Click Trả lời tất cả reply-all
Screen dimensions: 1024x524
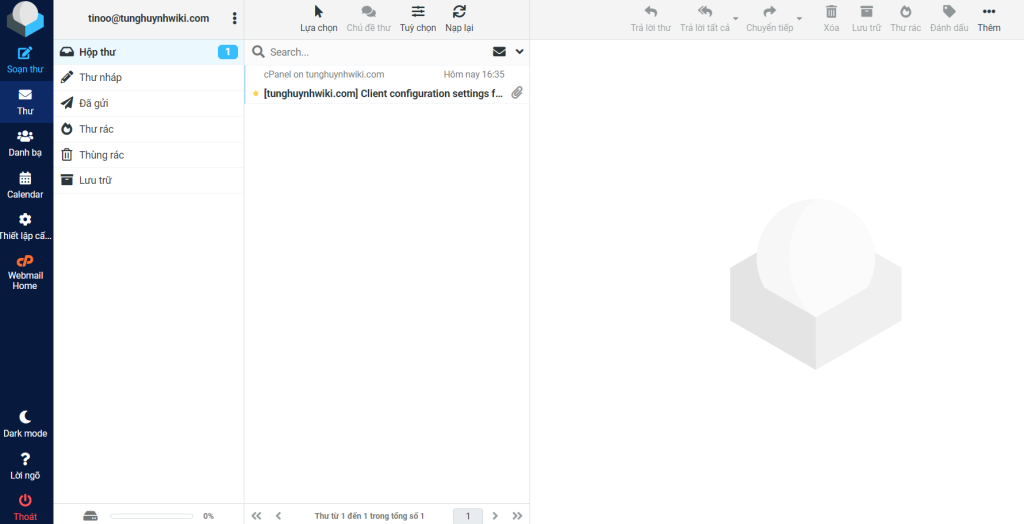pos(705,18)
